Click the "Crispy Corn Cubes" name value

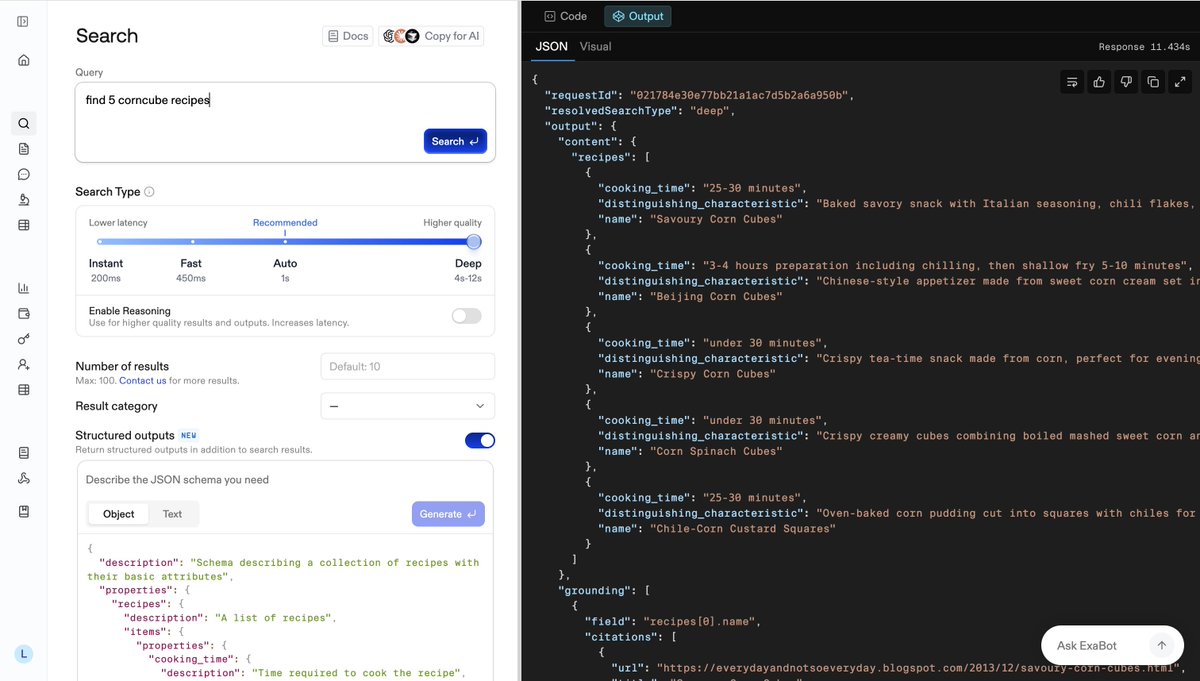click(x=713, y=374)
